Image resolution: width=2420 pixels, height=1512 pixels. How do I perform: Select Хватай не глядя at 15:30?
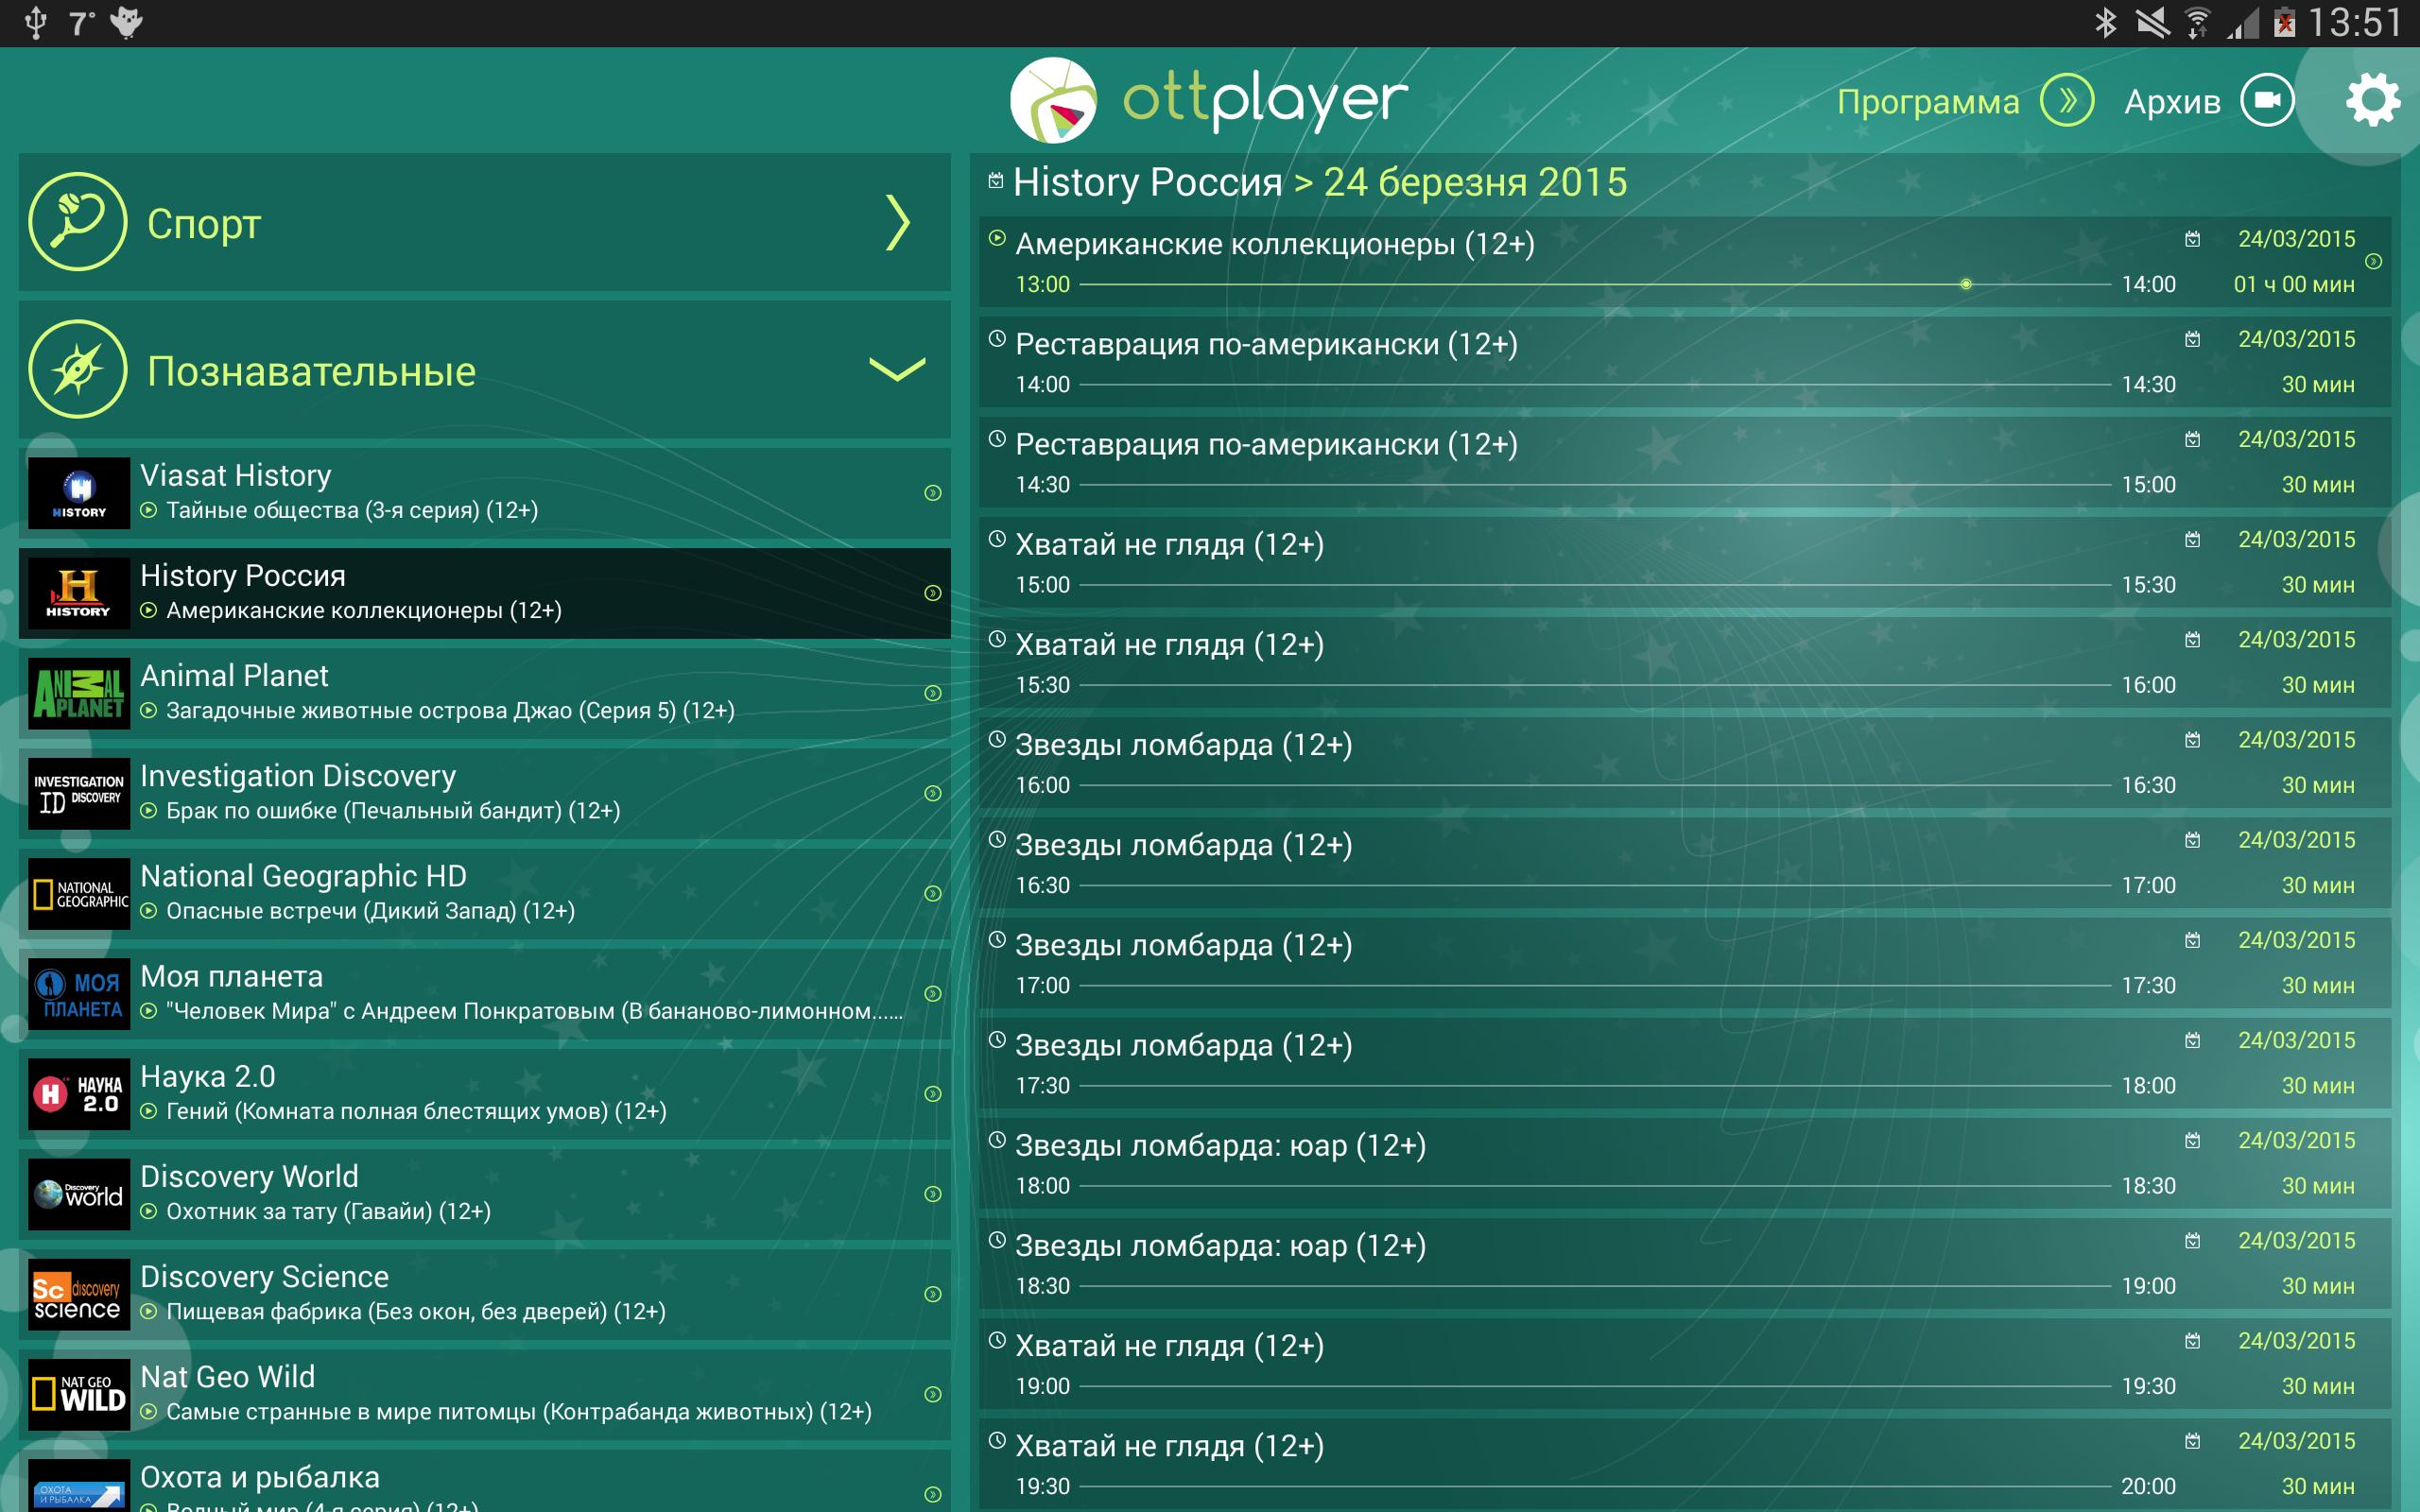1684,662
